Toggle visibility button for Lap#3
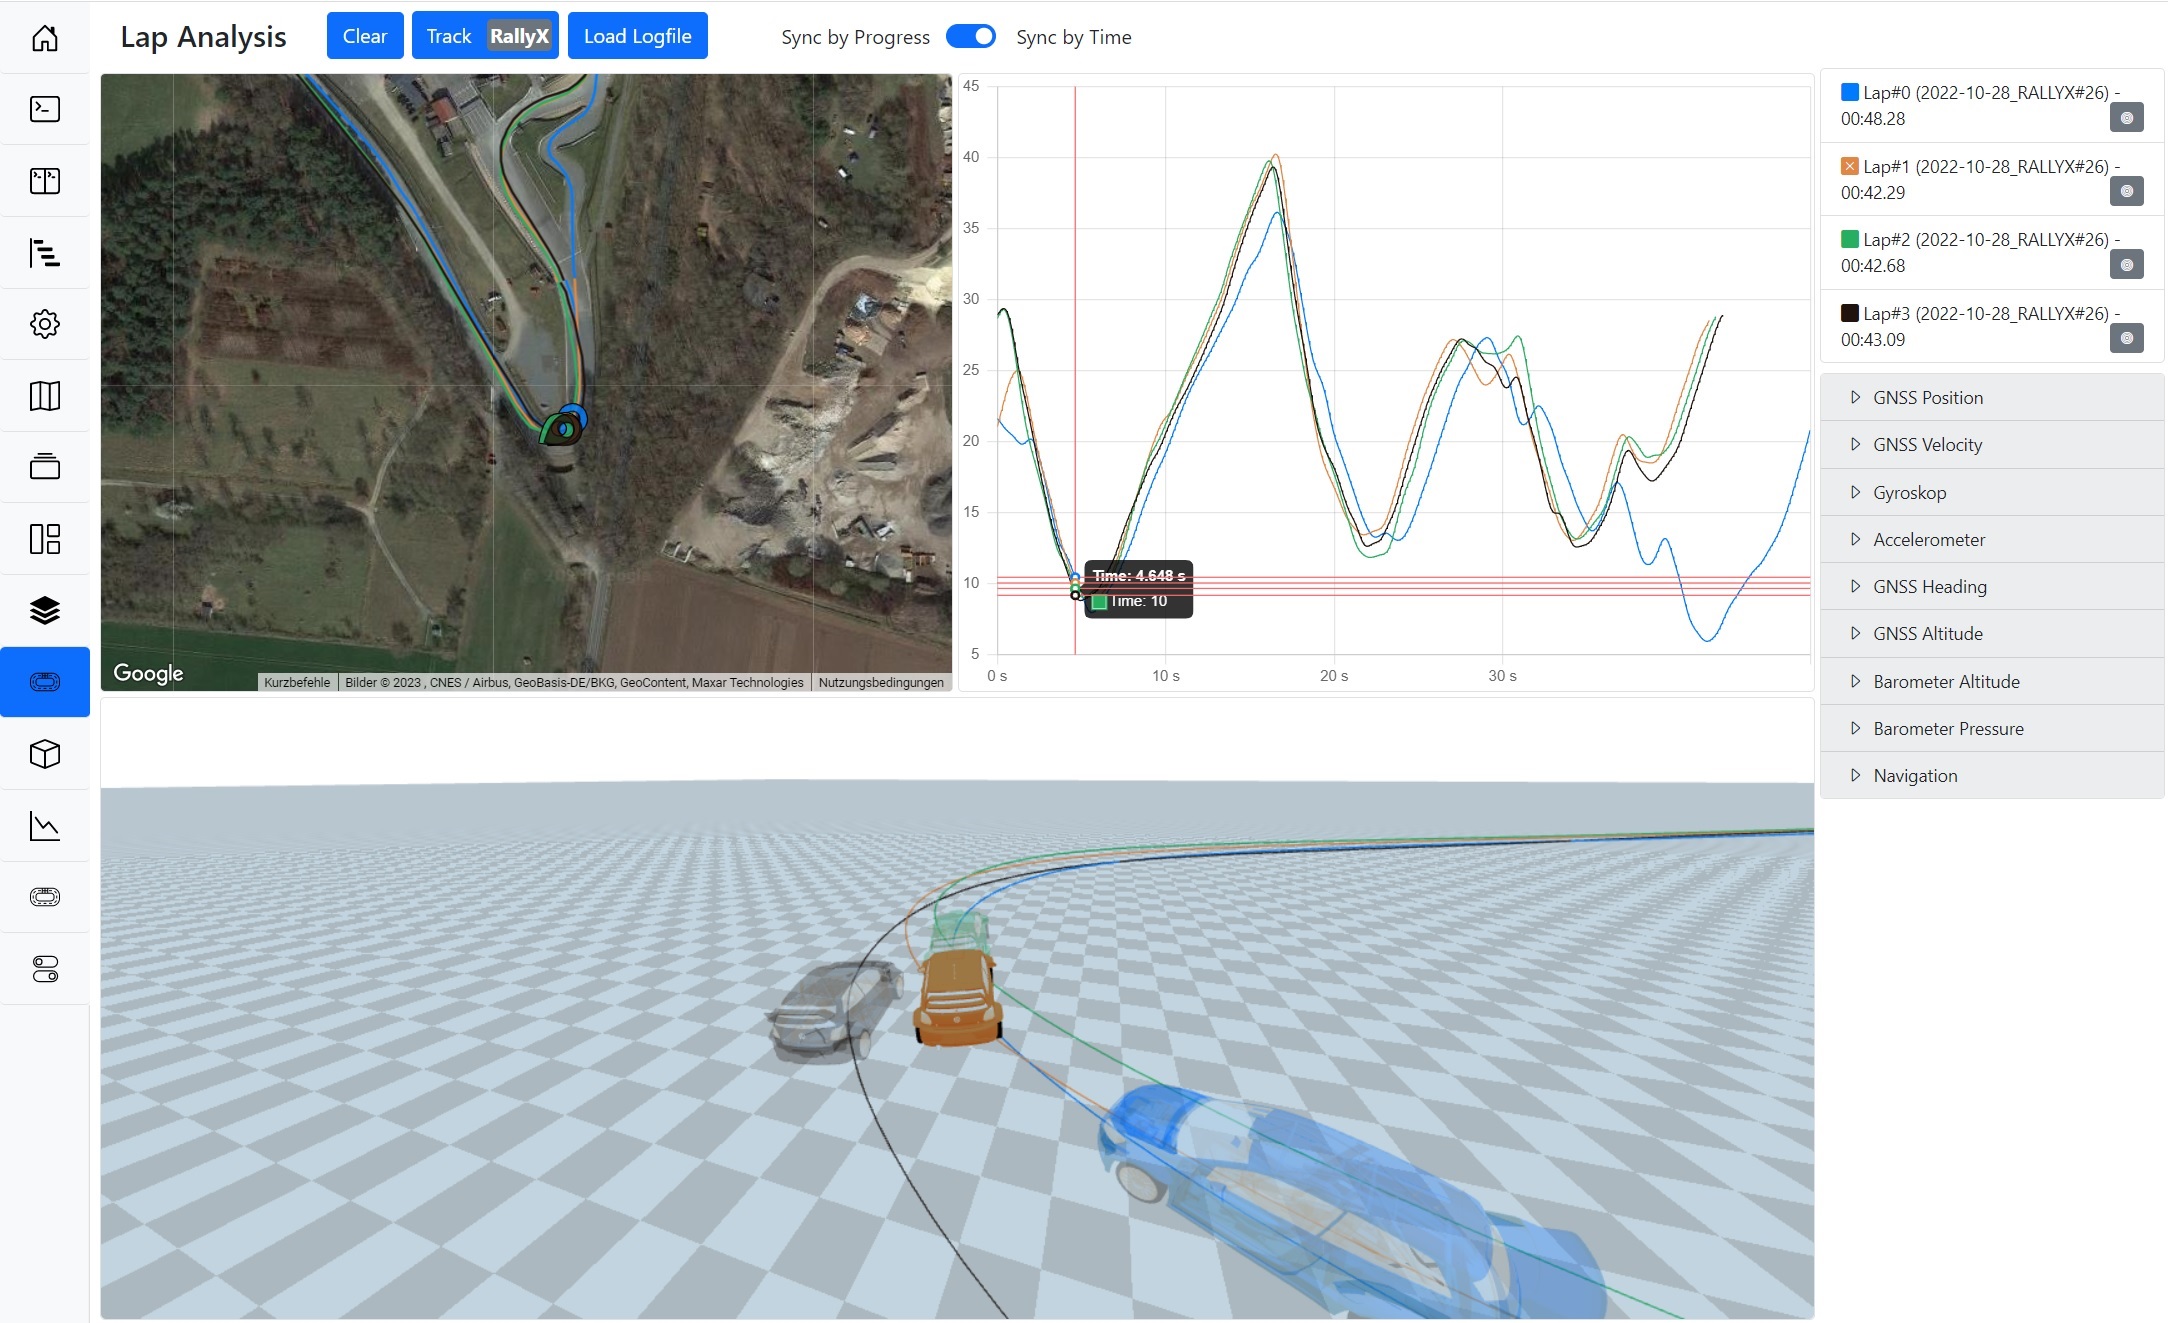 [x=2127, y=338]
